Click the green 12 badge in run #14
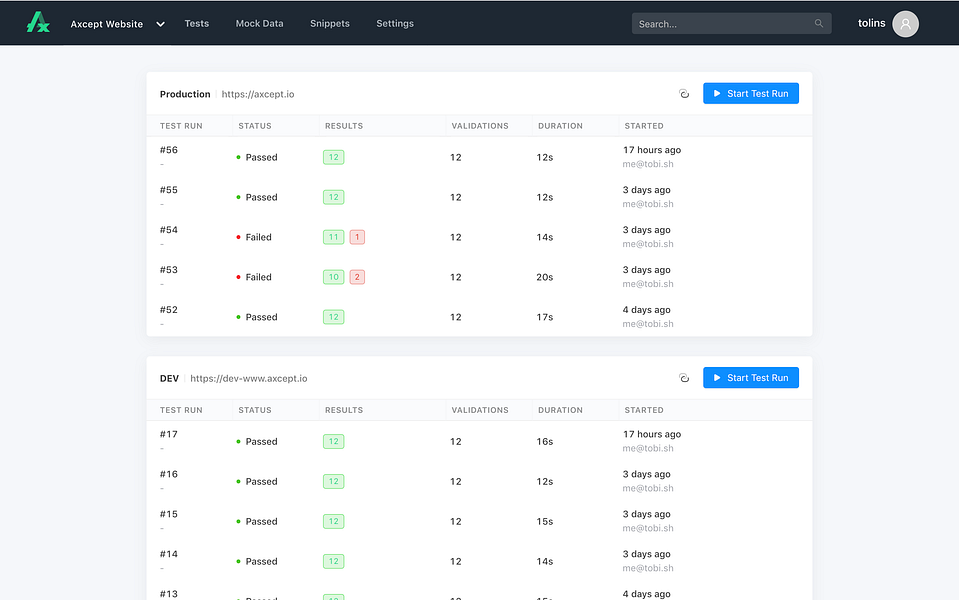Screen dimensions: 959x600 click(x=333, y=561)
